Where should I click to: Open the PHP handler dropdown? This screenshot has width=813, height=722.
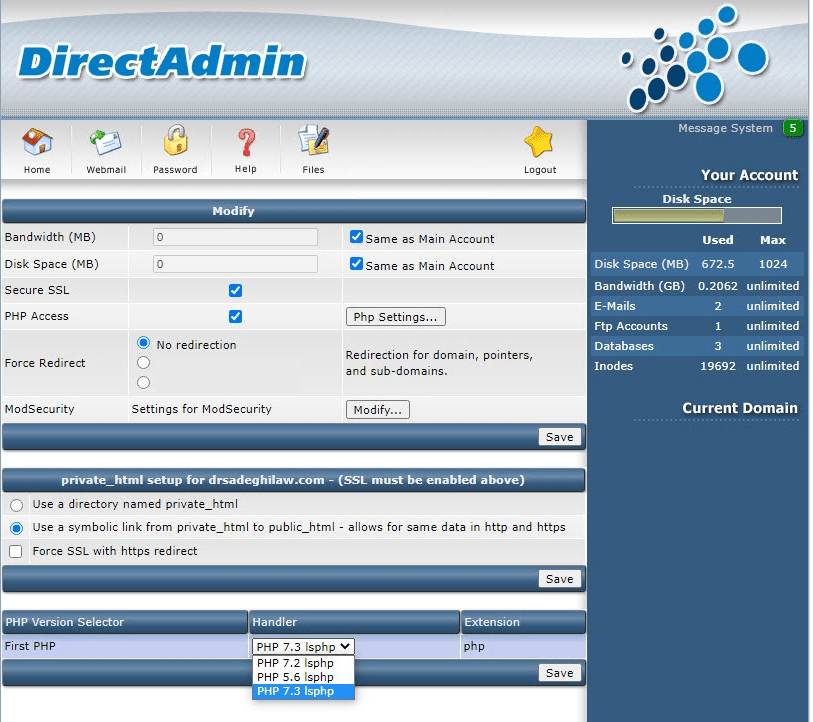coord(303,647)
